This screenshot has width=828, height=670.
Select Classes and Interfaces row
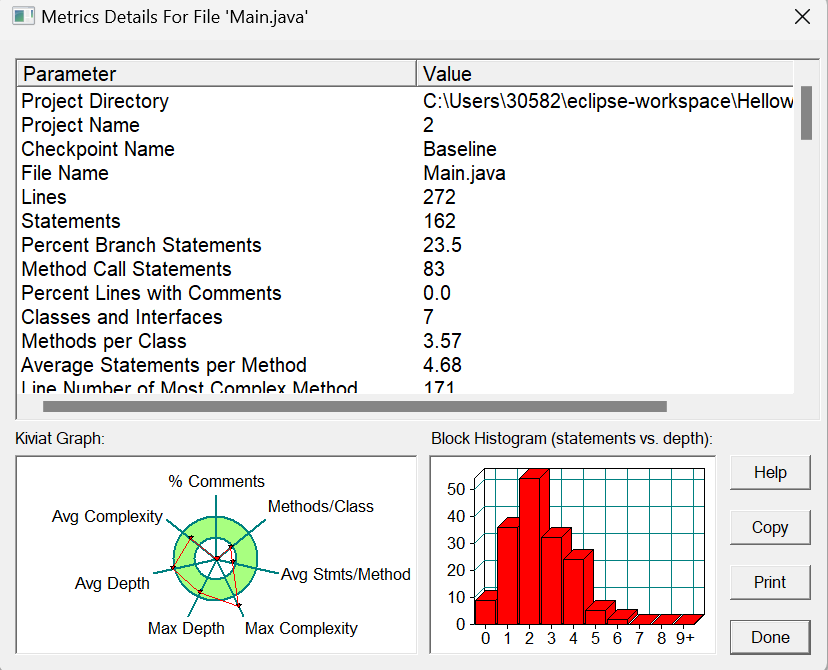[x=406, y=317]
